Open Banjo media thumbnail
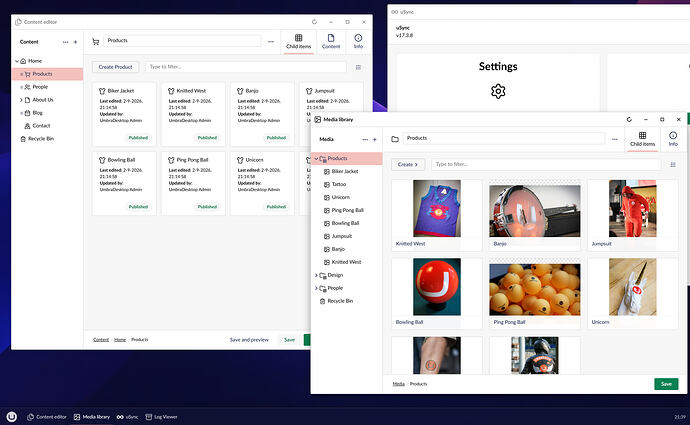The image size is (690, 425). [535, 215]
